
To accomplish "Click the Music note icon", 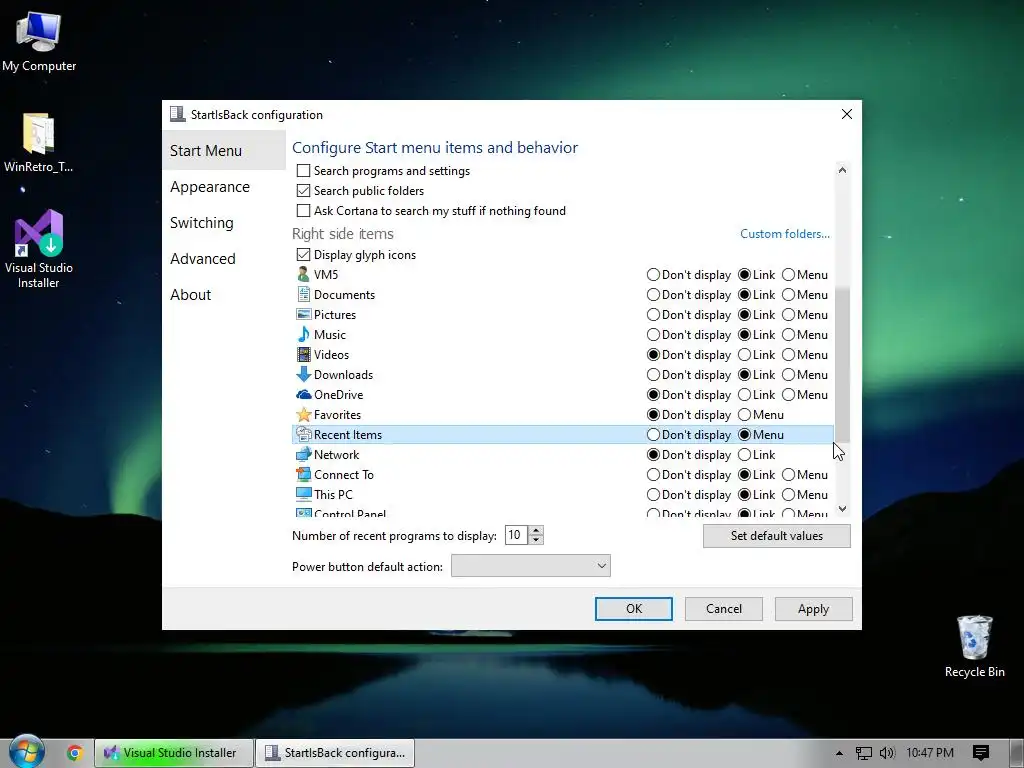I will [303, 334].
